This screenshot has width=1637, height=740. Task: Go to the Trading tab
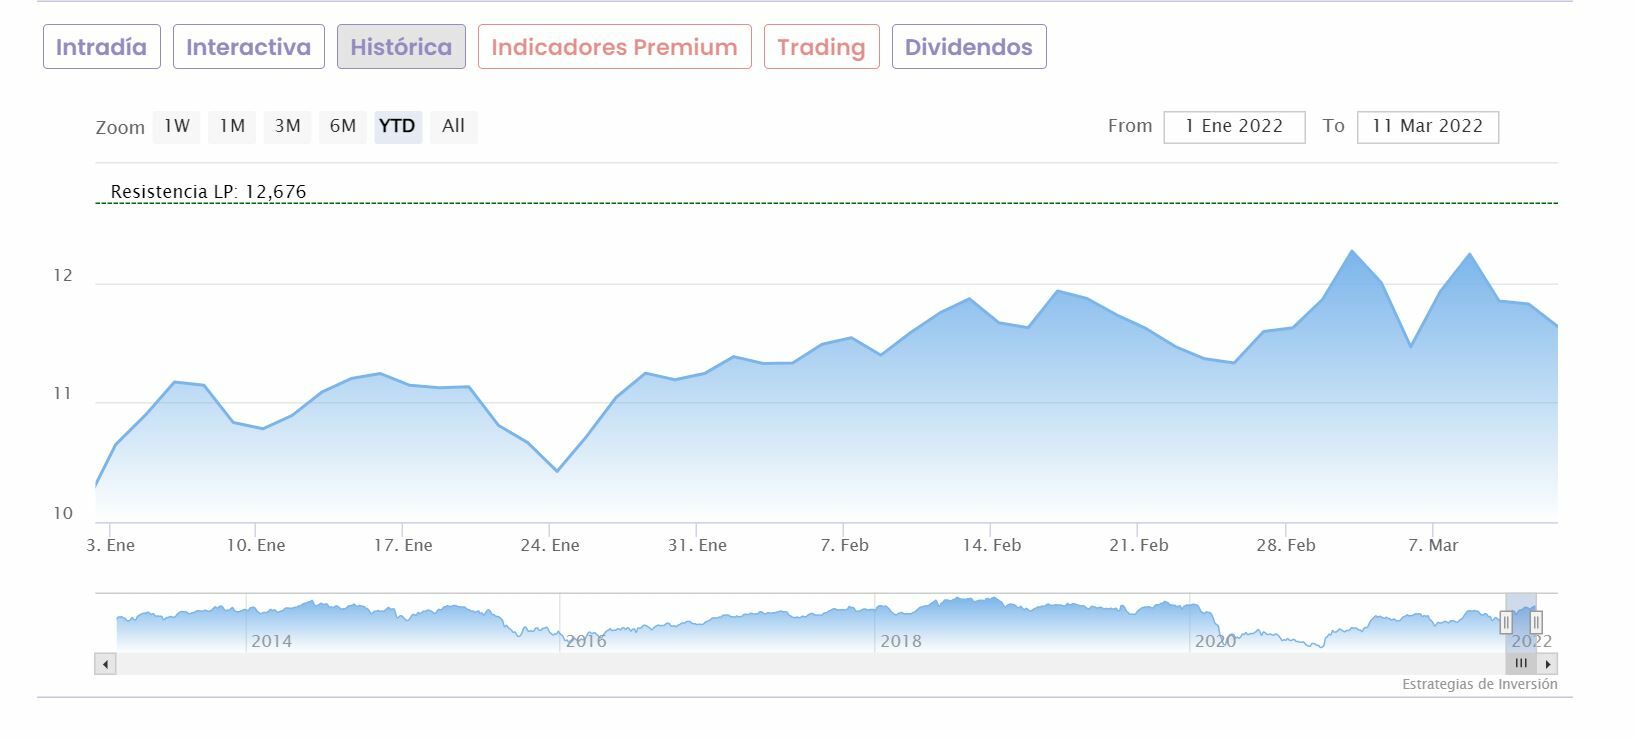(x=821, y=47)
